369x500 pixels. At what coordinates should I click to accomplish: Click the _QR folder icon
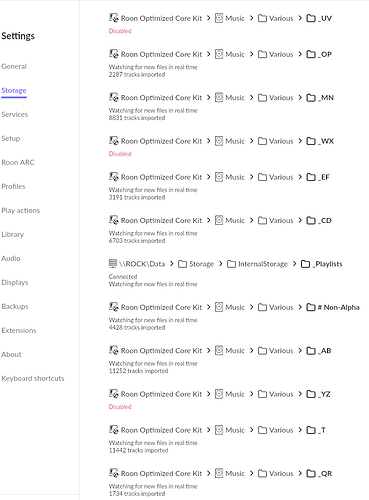point(311,473)
